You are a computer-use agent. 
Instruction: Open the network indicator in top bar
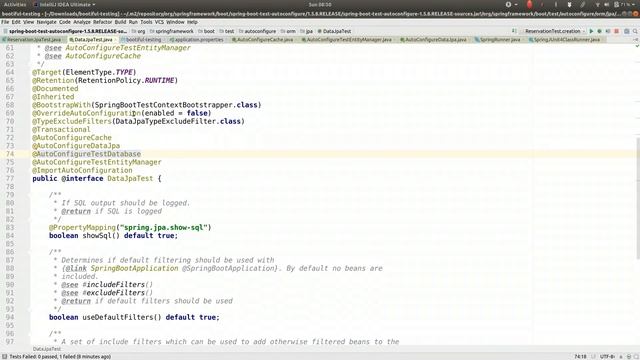[598, 4]
